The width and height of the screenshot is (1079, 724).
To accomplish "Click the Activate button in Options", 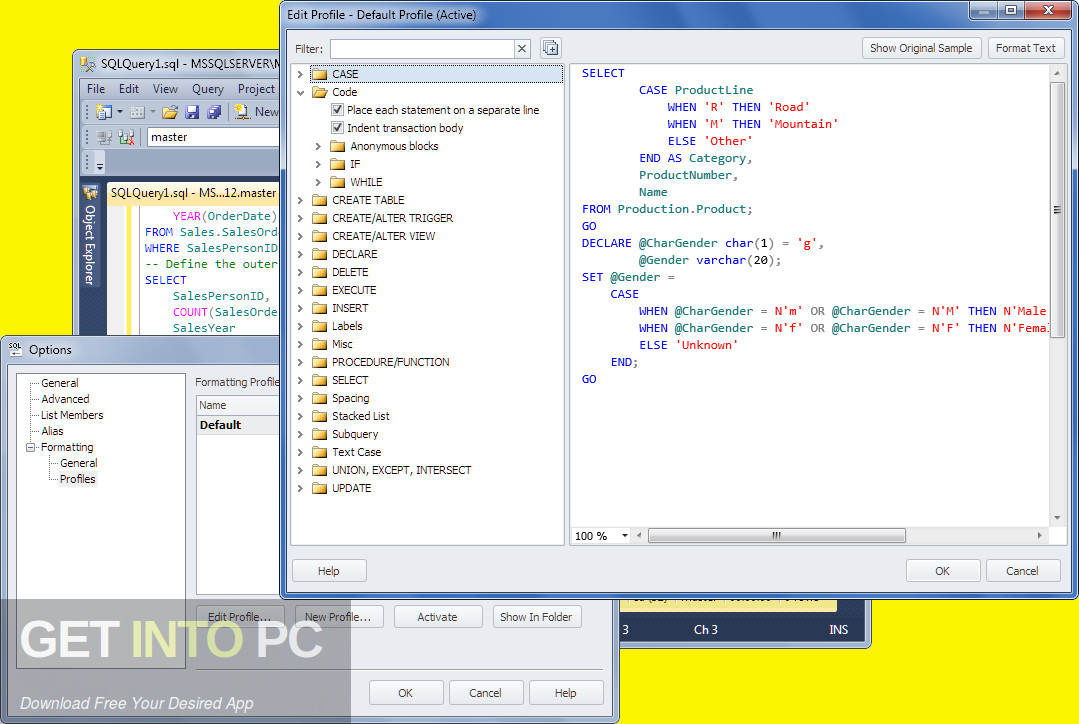I will (437, 617).
